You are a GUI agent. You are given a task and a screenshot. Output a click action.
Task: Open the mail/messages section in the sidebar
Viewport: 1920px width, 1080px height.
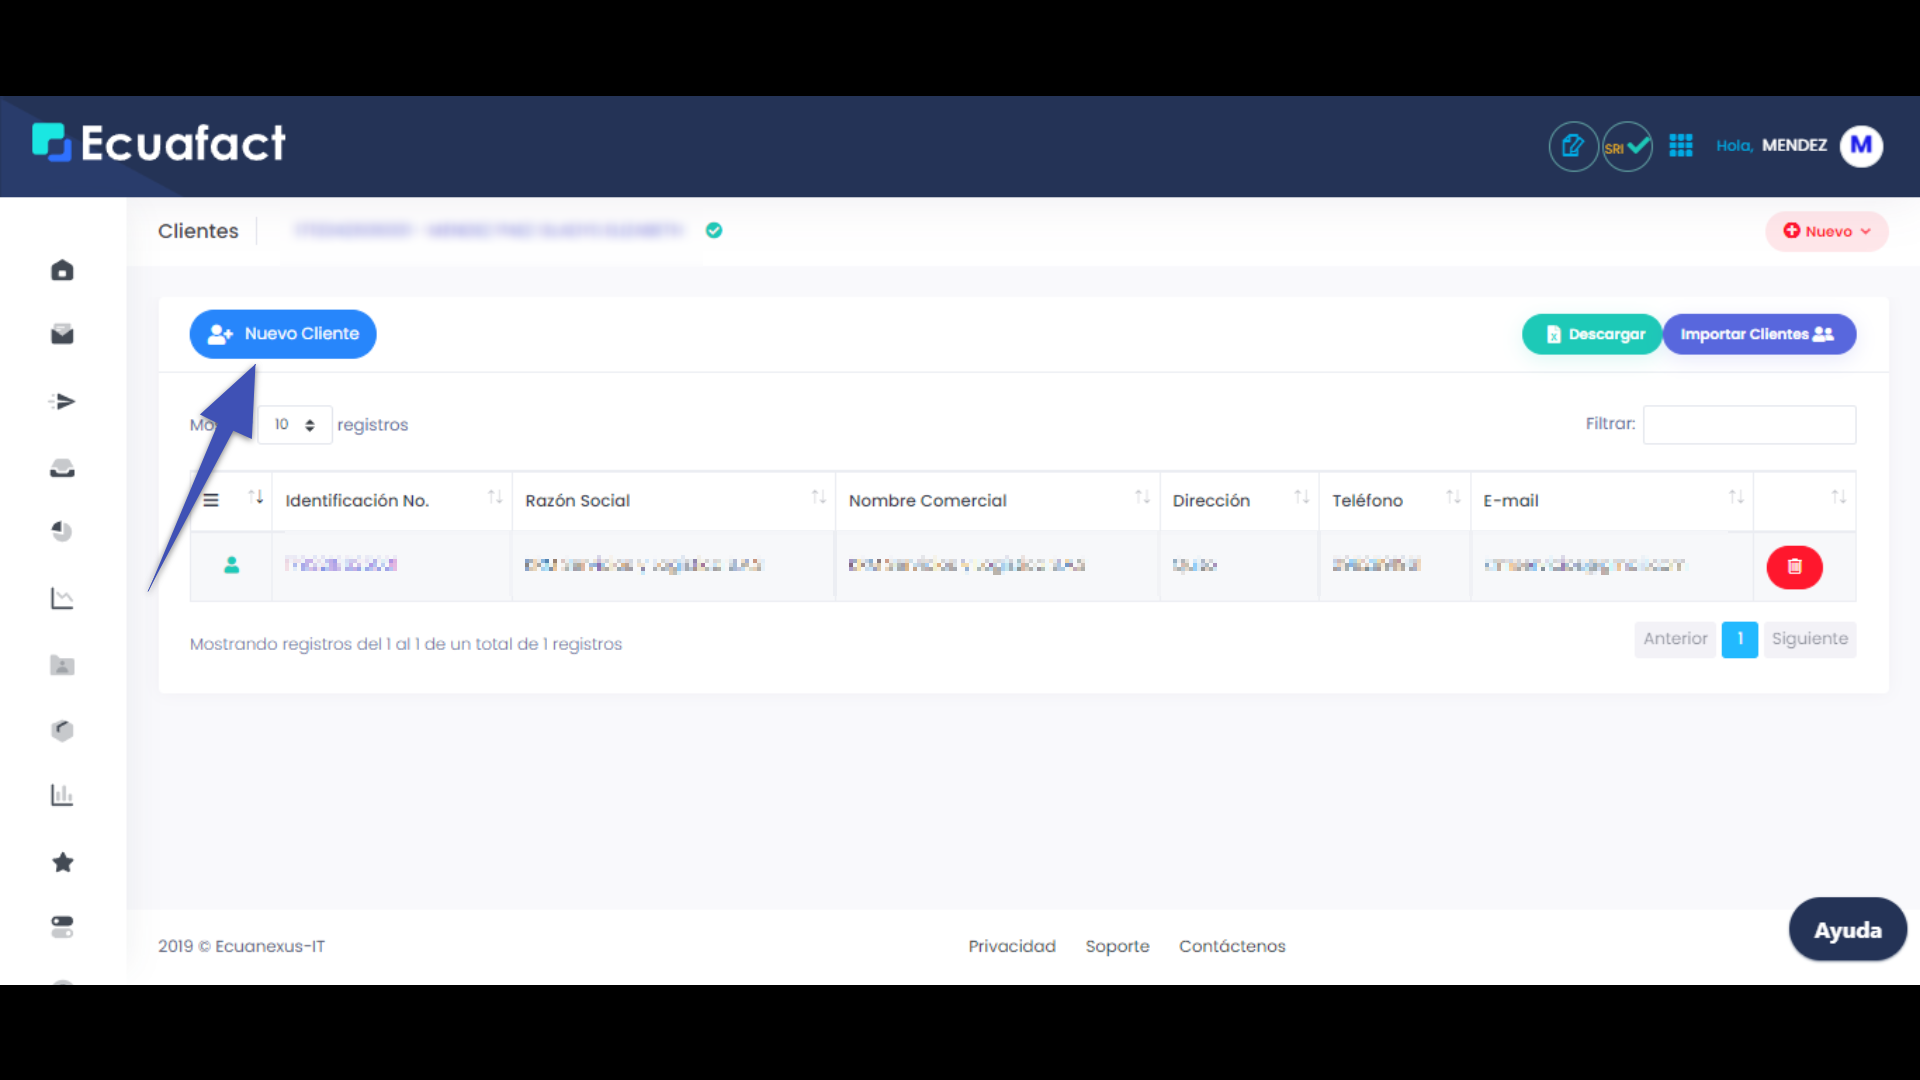pyautogui.click(x=62, y=334)
